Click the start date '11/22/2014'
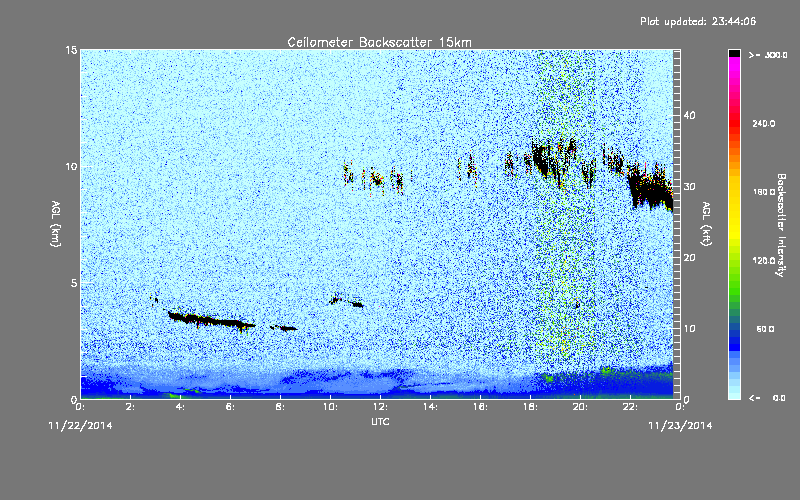This screenshot has width=800, height=500. click(80, 426)
